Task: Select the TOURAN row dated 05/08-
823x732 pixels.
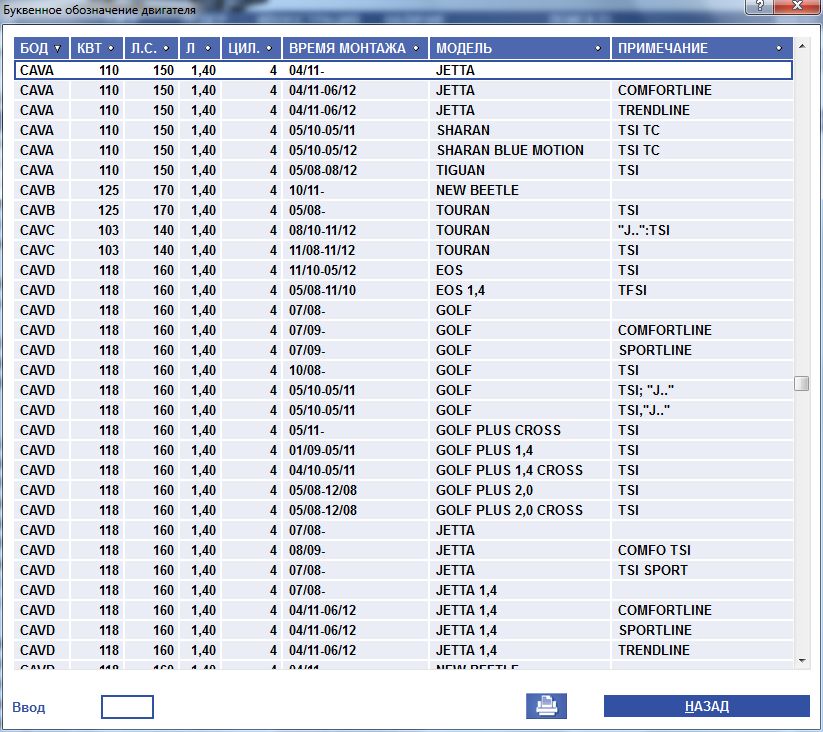Action: pos(403,210)
